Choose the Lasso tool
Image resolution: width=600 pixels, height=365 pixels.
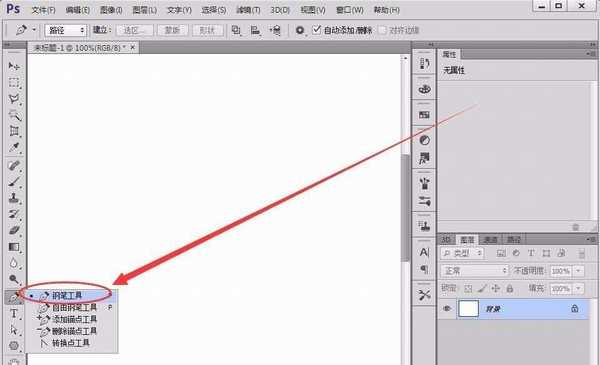pyautogui.click(x=14, y=99)
